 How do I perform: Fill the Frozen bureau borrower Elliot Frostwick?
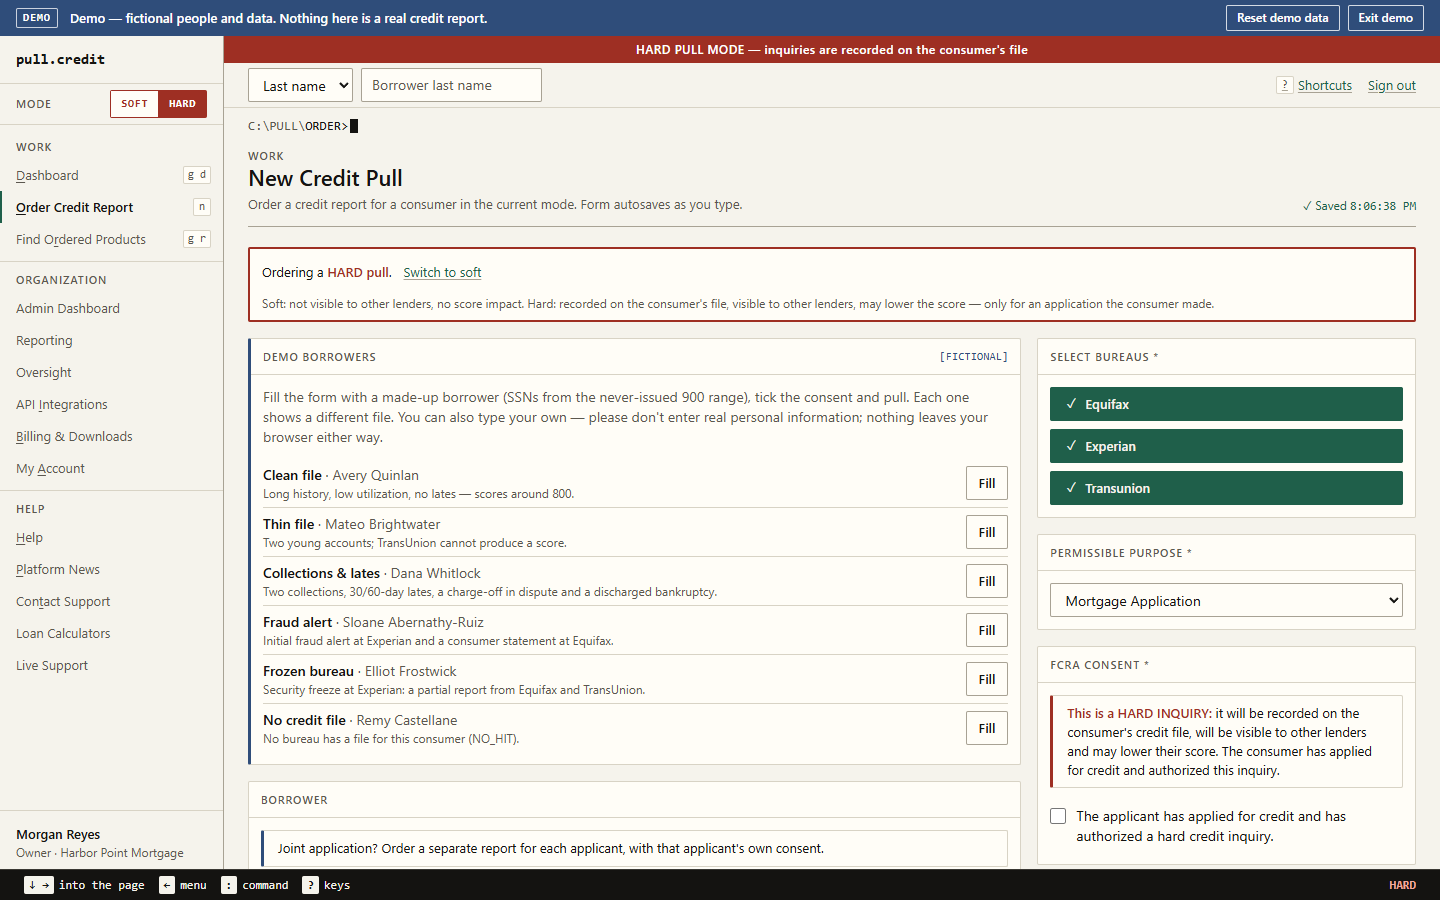987,679
